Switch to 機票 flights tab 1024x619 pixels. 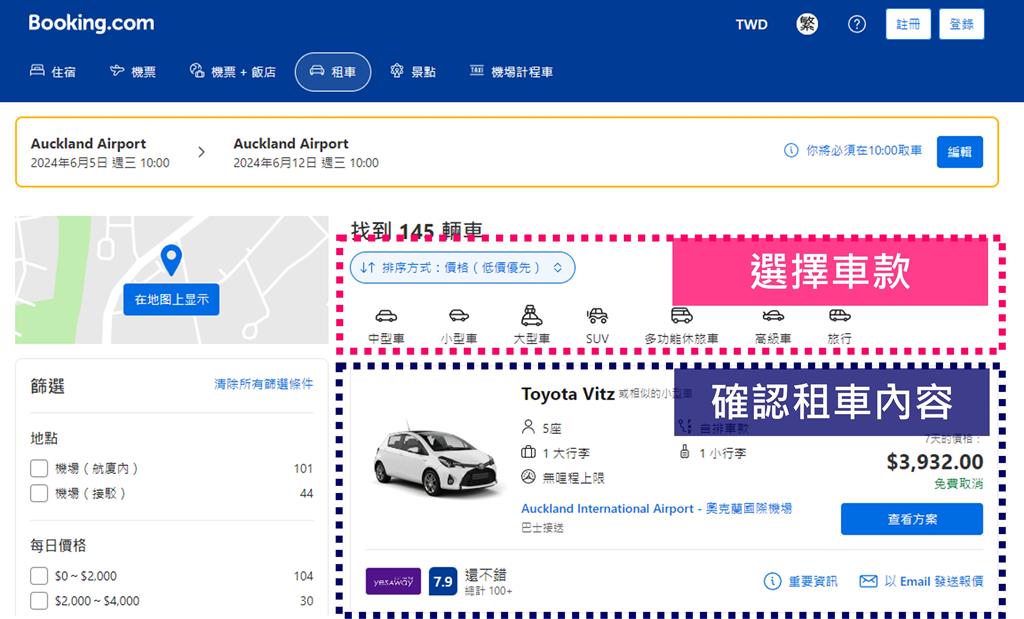133,71
